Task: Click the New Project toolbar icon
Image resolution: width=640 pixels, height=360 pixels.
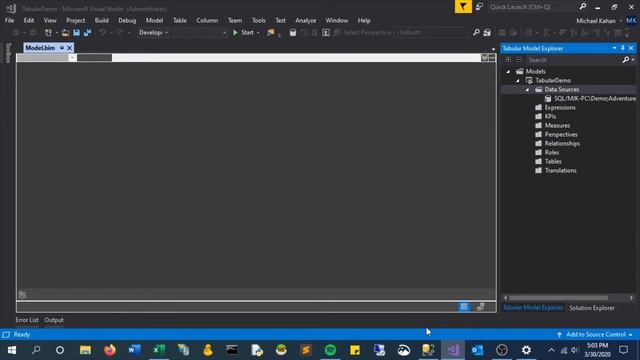Action: [x=49, y=33]
